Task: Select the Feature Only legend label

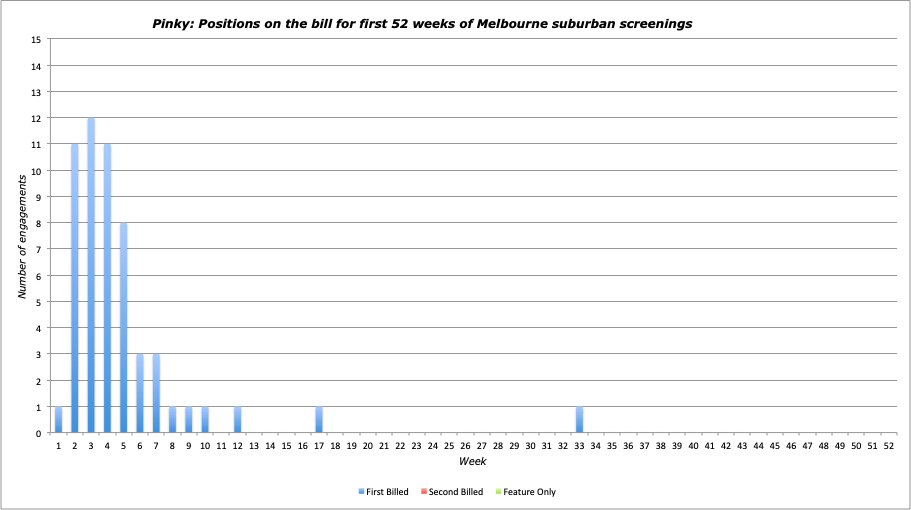Action: click(x=530, y=492)
